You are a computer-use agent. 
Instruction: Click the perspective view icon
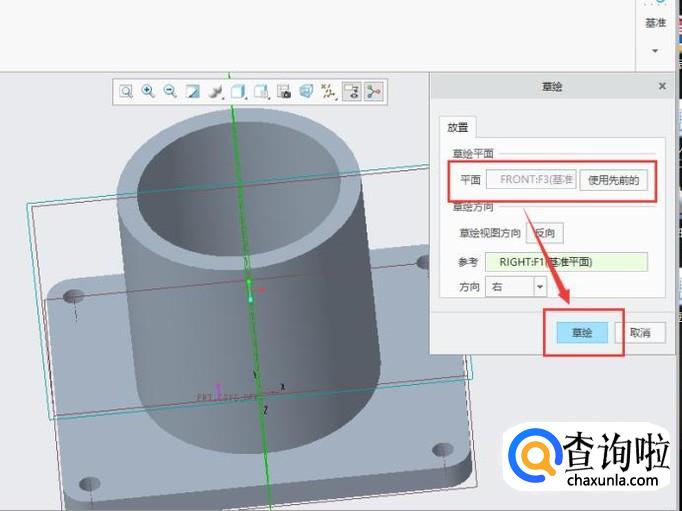coord(306,92)
